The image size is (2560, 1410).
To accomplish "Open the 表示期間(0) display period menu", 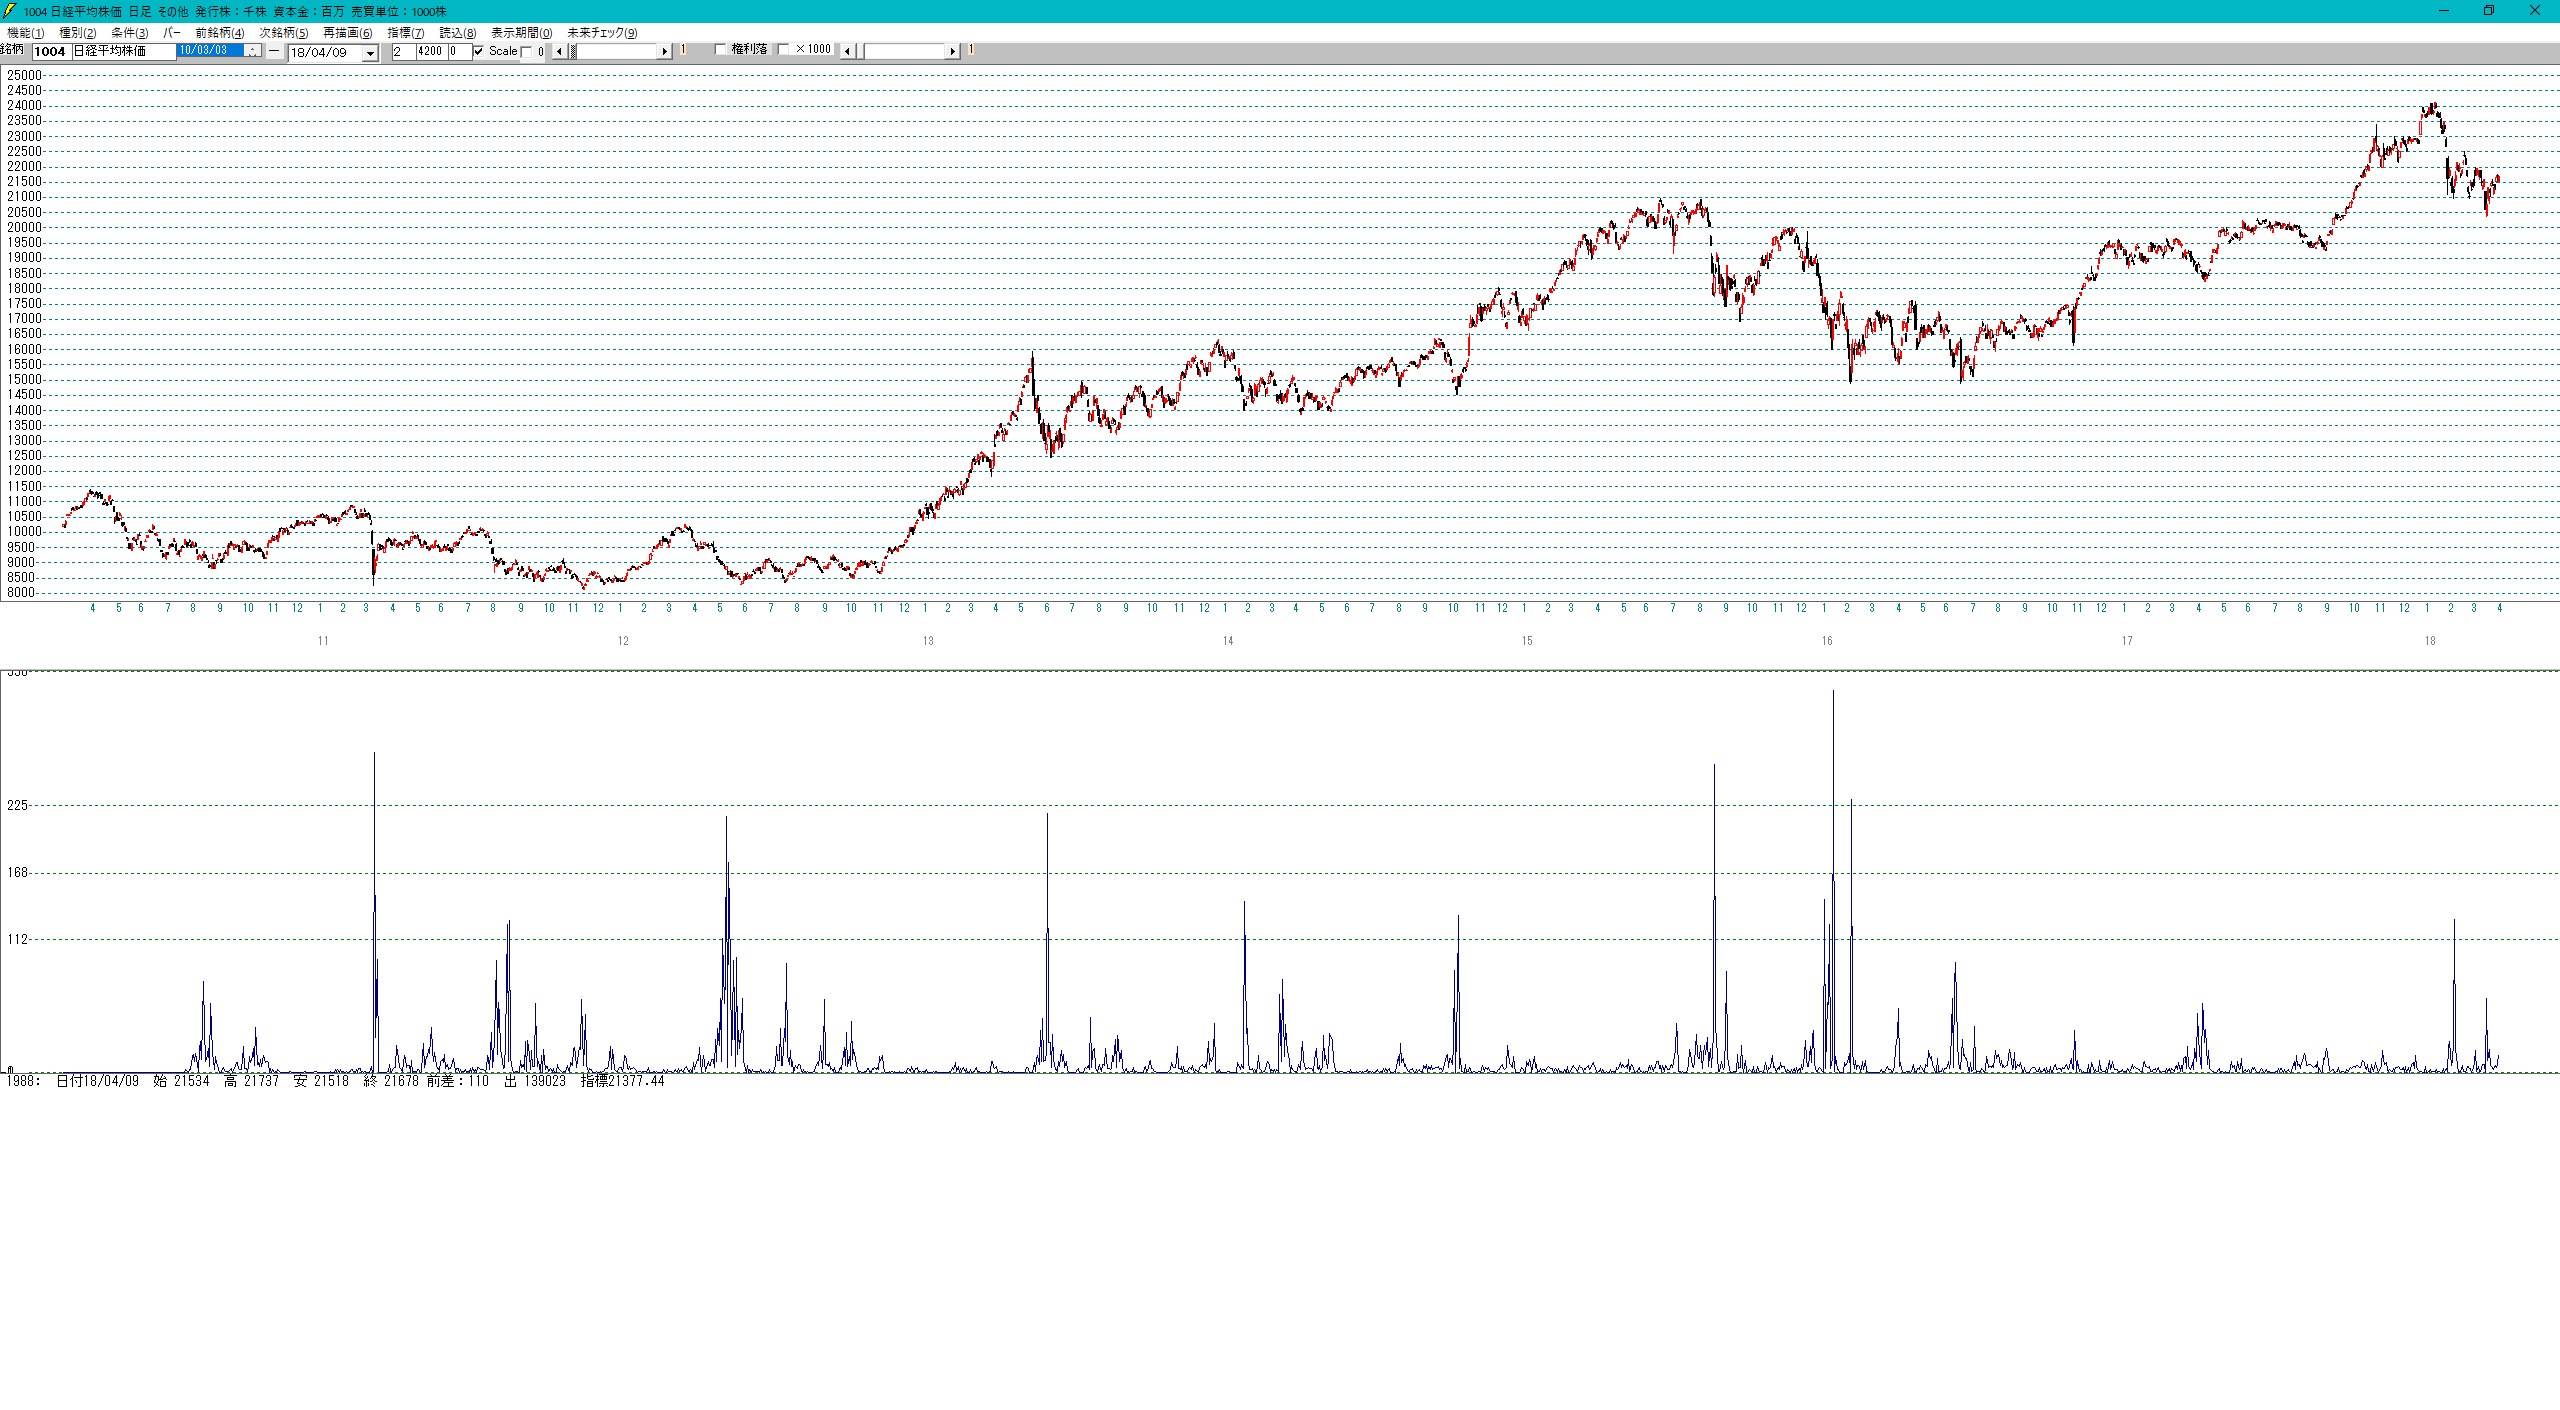I will click(521, 33).
